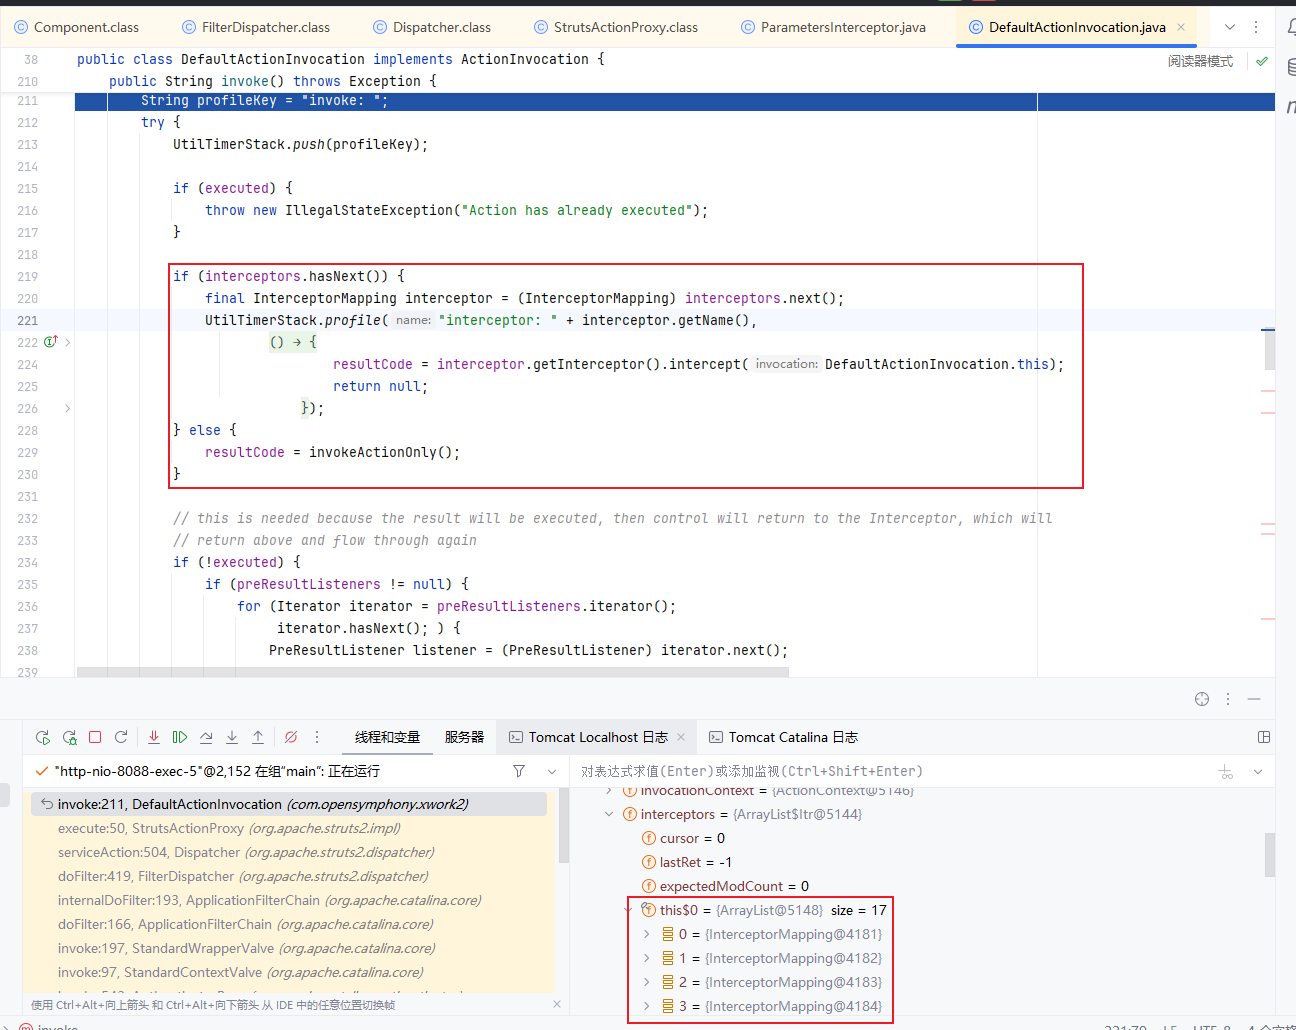
Task: Switch to ParametersInterceptor.java editor tab
Action: tap(842, 27)
